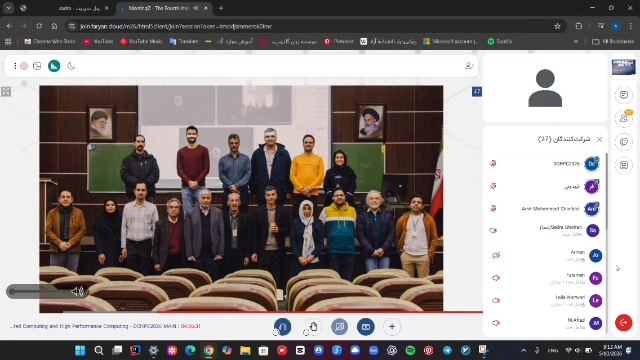Screen dimensions: 640x360
Task: Open the Chrome Web Store bookmark
Action: [50, 41]
